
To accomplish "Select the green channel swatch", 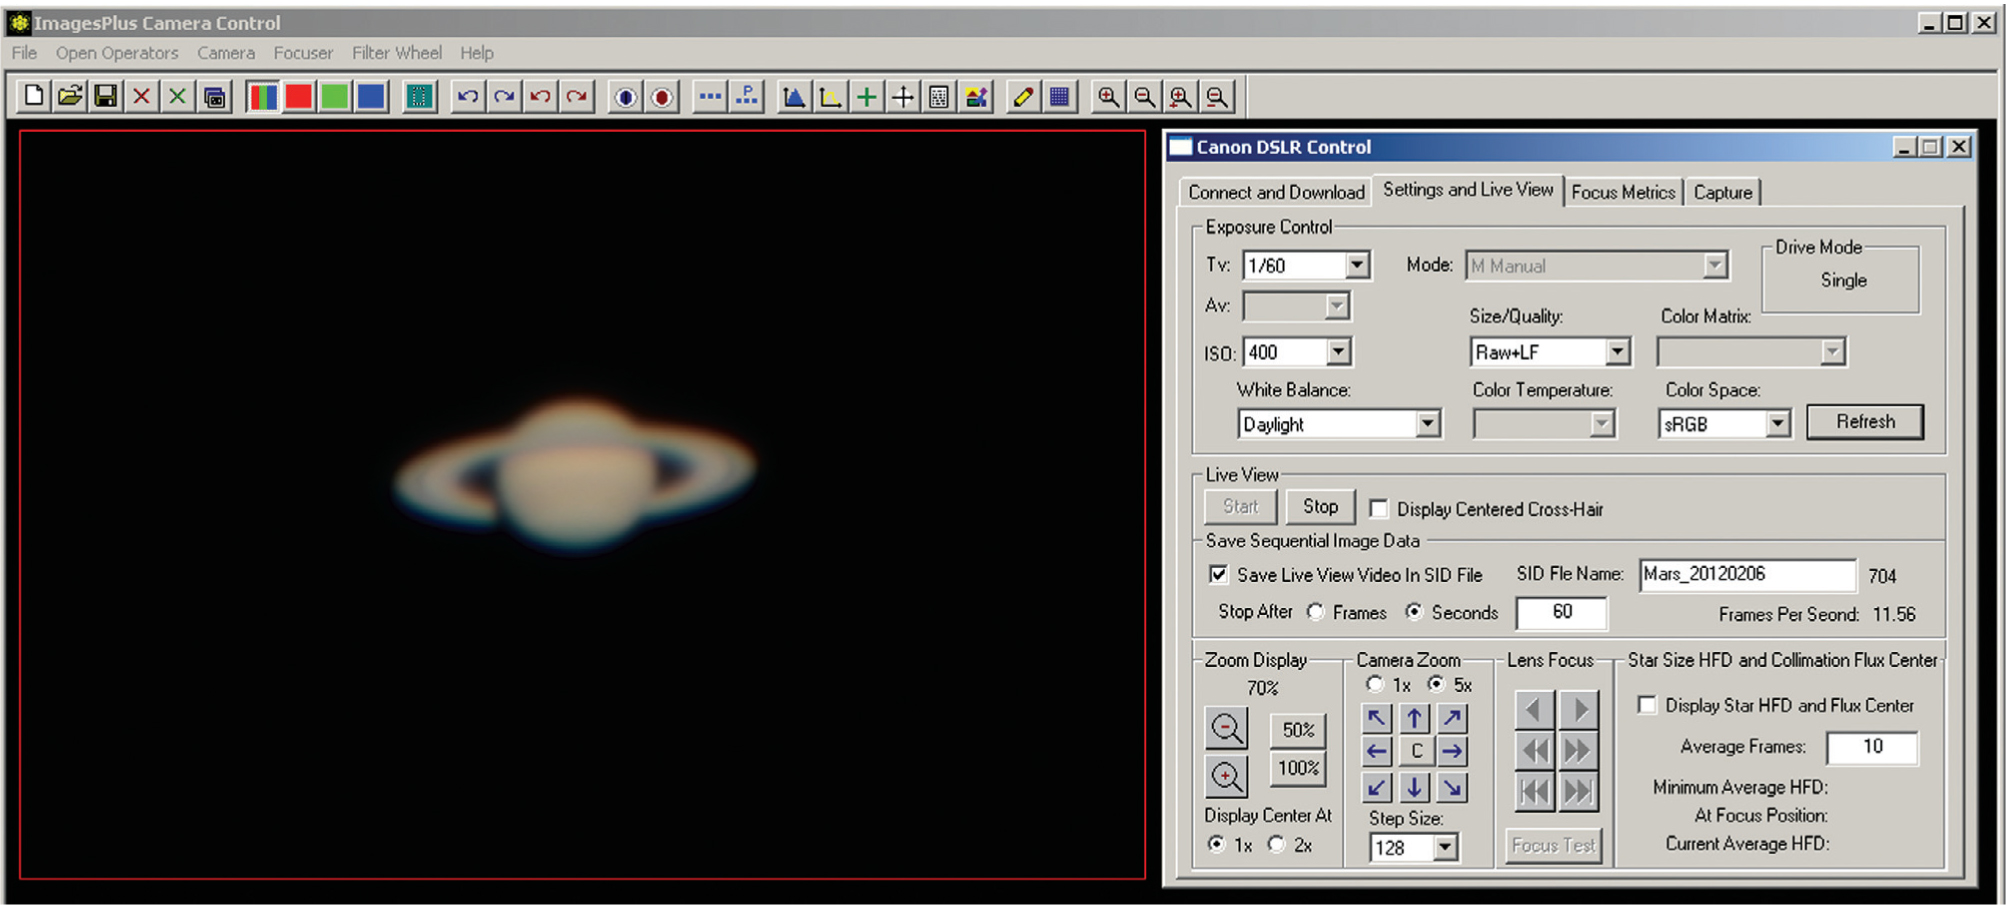I will [335, 97].
